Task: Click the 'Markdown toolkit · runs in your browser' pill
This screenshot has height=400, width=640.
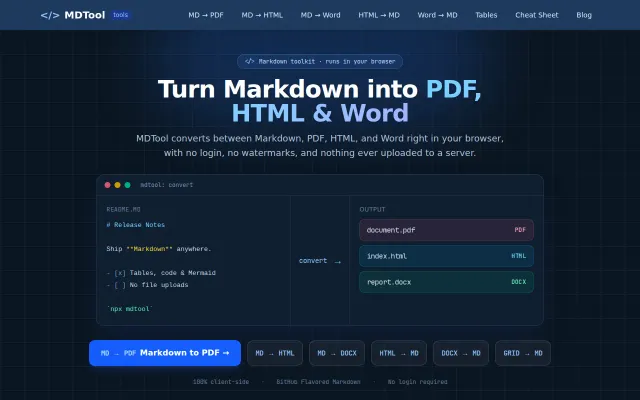Action: point(320,62)
